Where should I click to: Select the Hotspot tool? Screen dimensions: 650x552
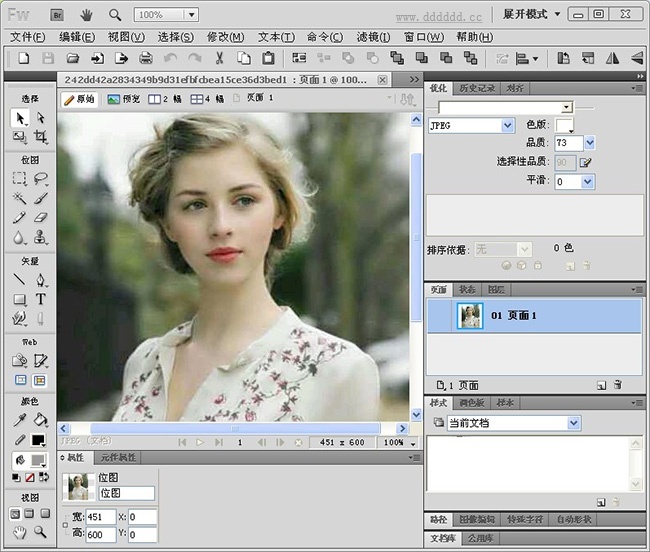(x=19, y=361)
